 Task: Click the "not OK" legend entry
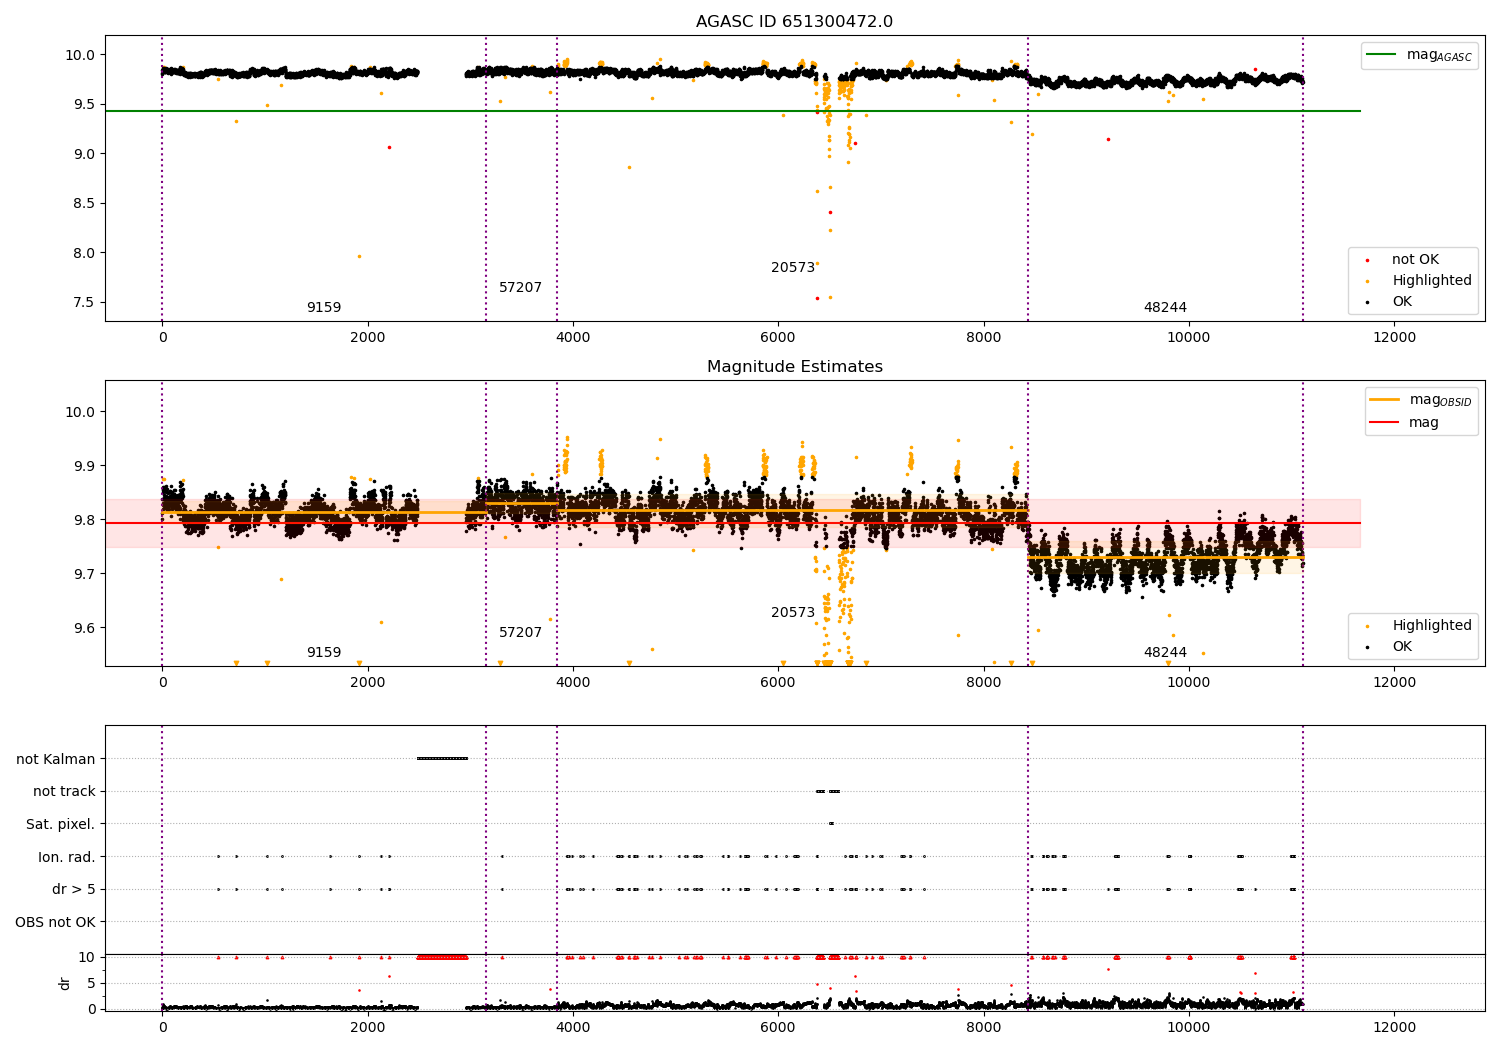click(1415, 260)
